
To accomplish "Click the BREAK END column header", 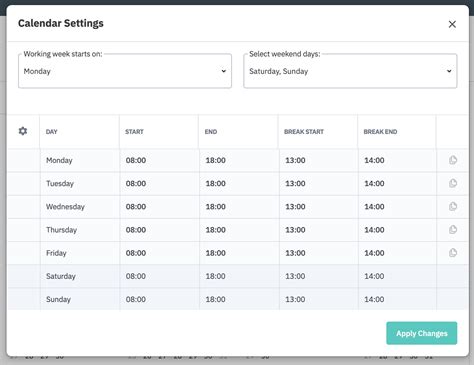I will (x=380, y=132).
